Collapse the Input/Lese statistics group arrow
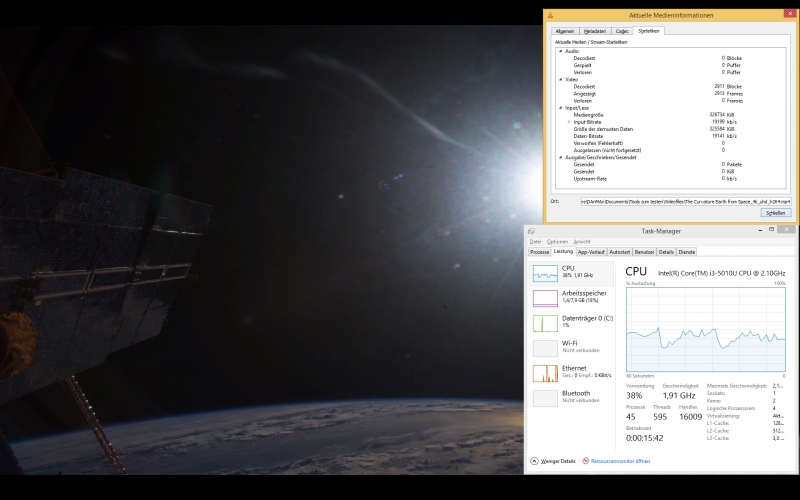Screen dimensions: 800x500 click(561, 108)
